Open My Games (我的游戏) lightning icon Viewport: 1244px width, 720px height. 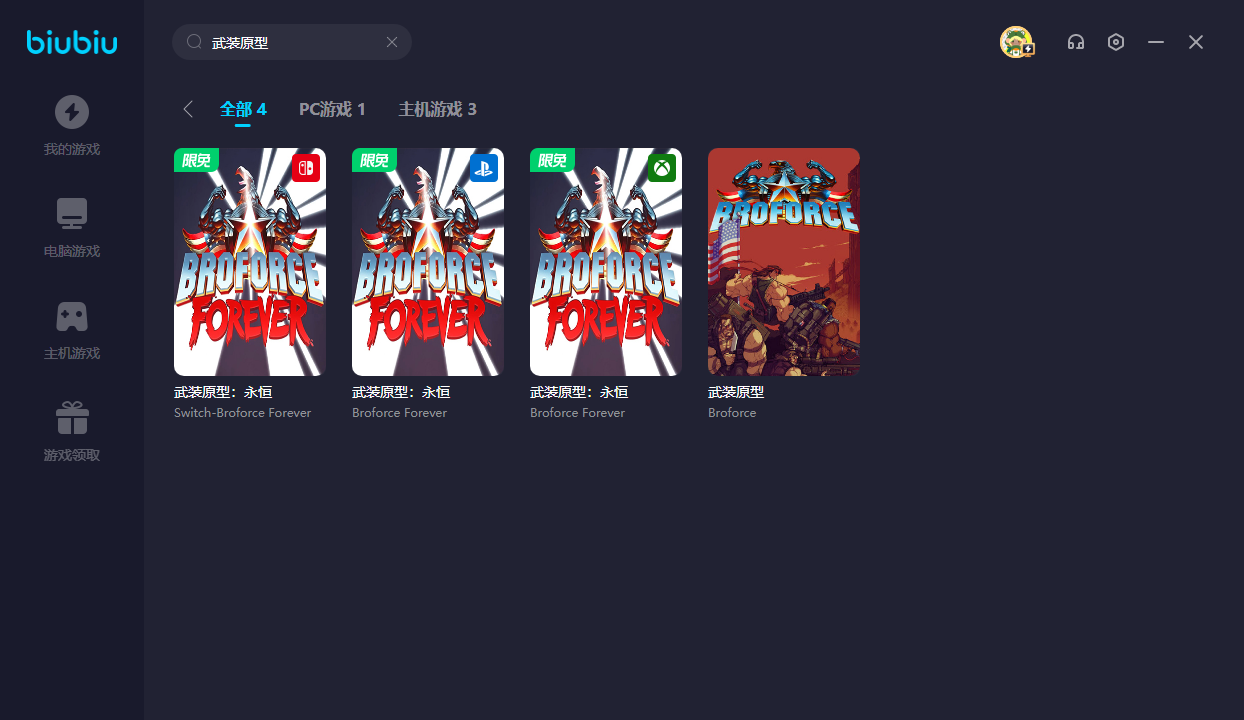72,112
